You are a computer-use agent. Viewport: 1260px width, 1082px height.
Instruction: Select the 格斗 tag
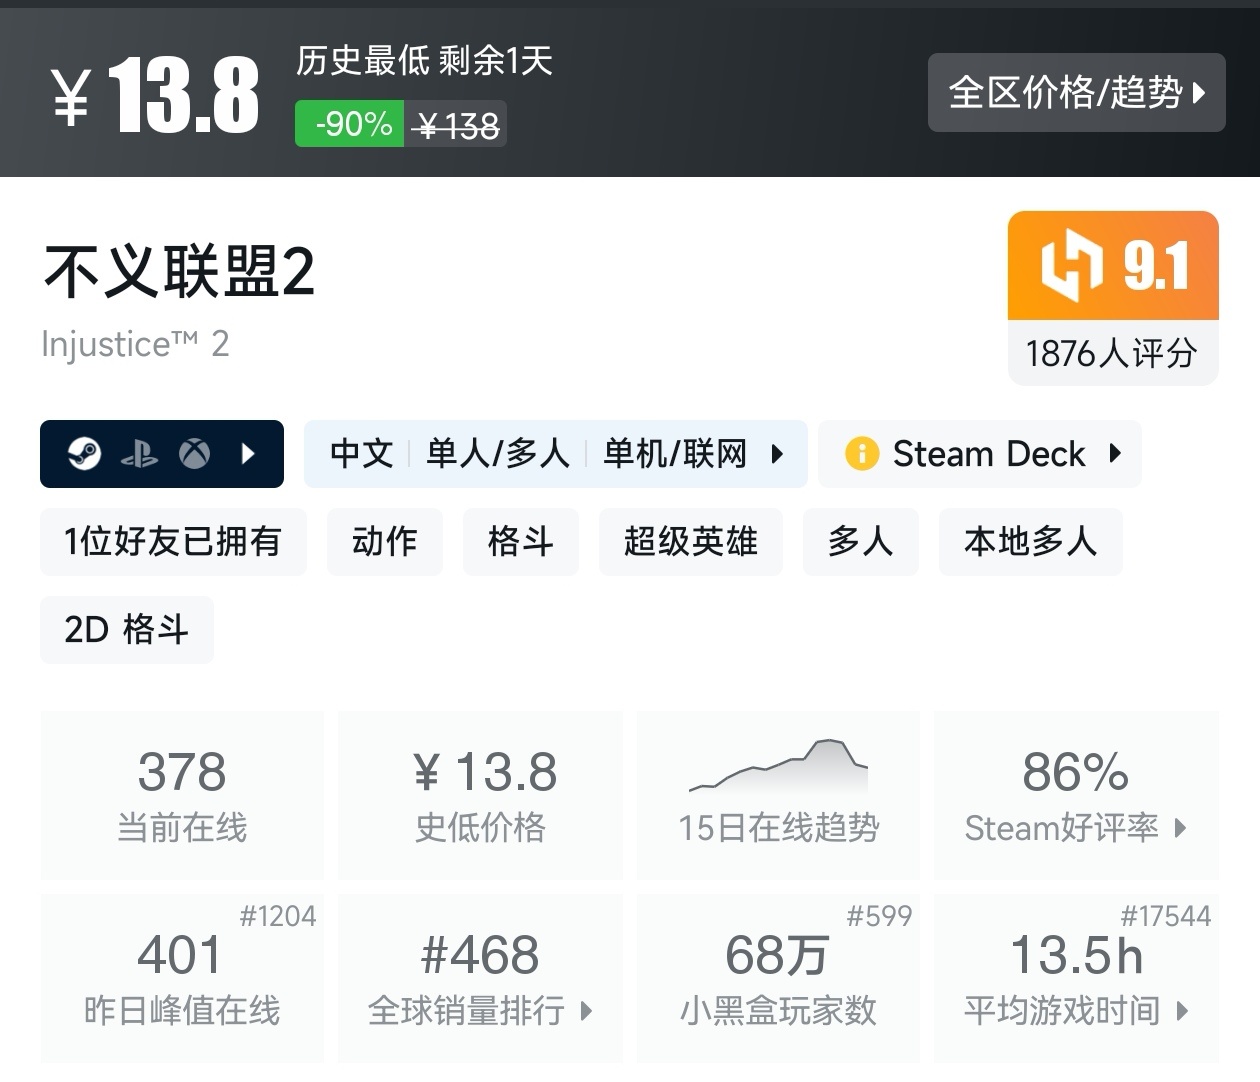coord(520,542)
